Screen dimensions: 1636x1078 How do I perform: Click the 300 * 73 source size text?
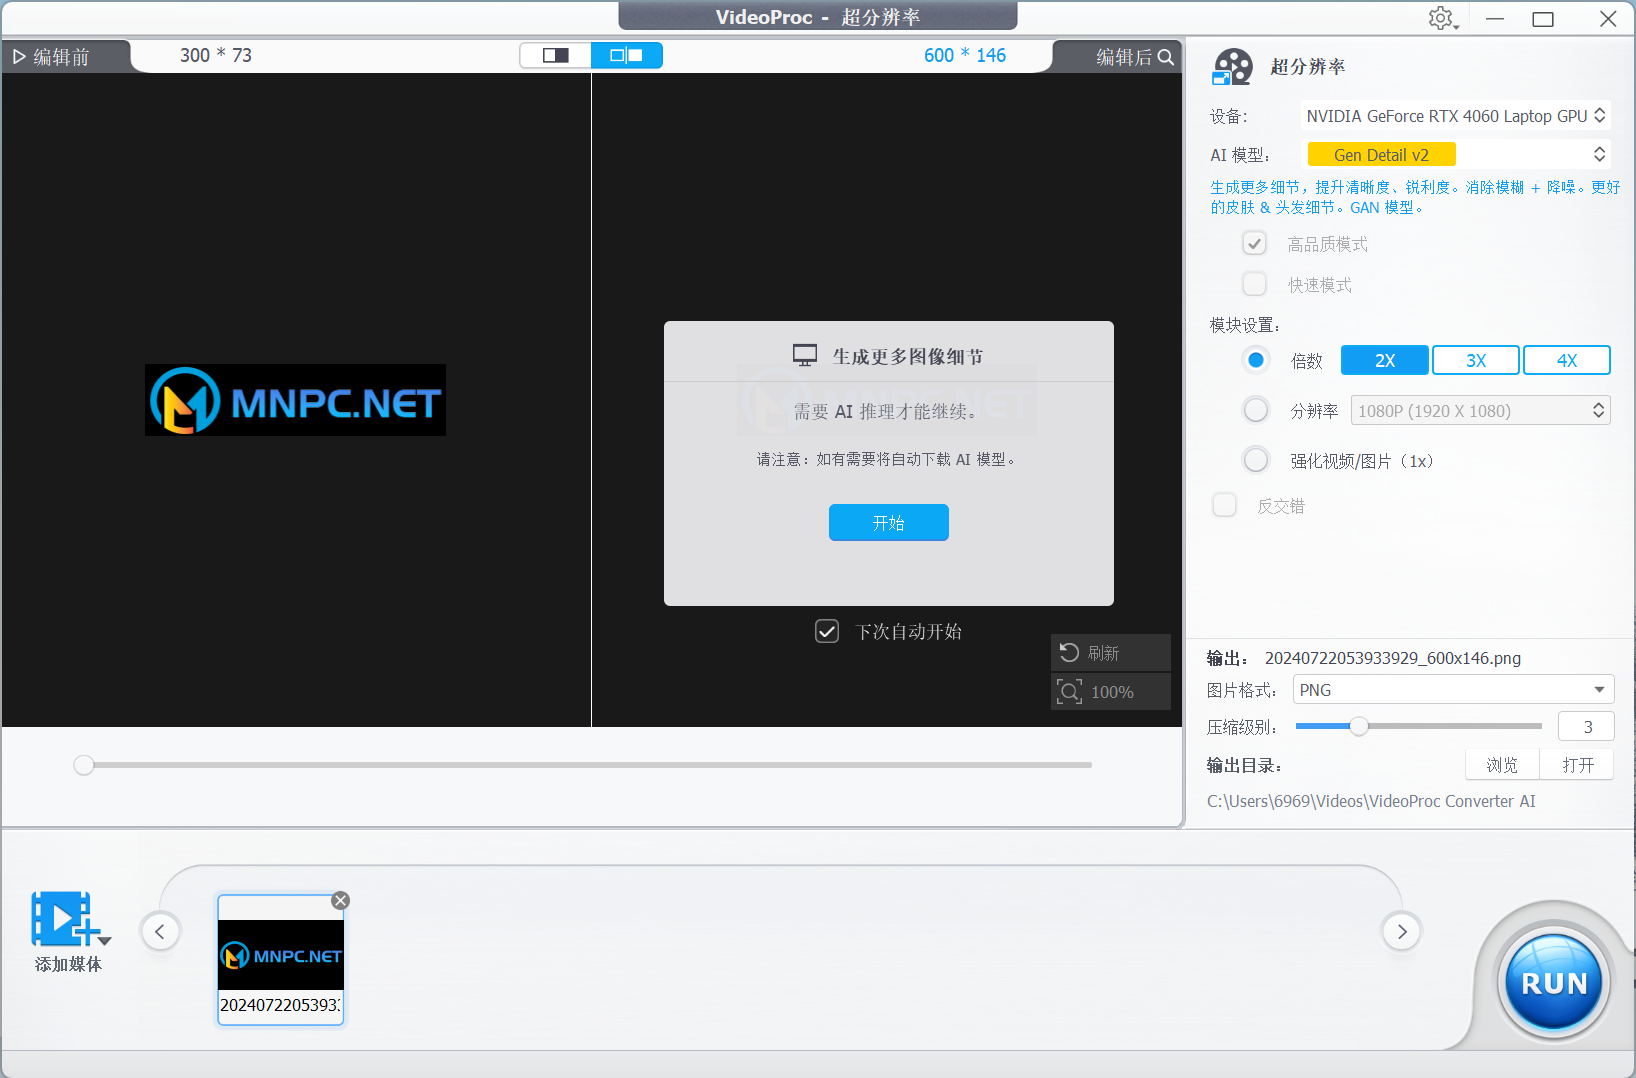point(216,56)
